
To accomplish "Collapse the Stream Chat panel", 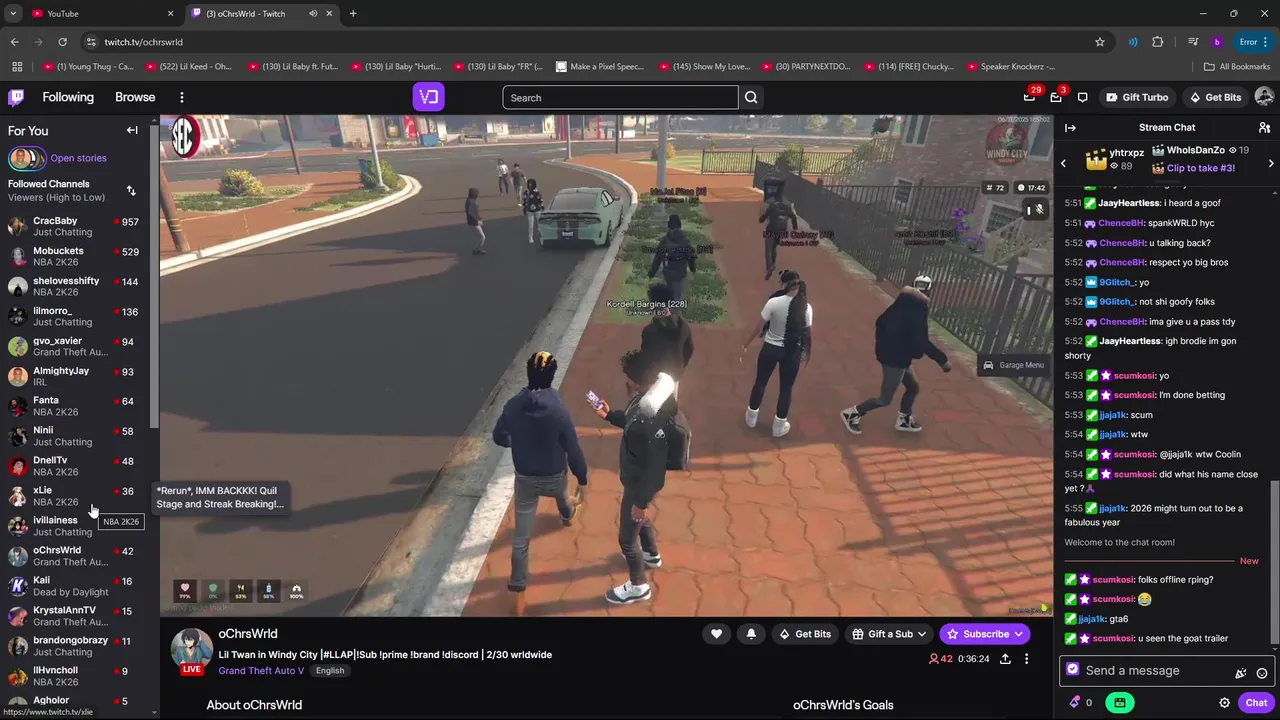I will pos(1070,128).
